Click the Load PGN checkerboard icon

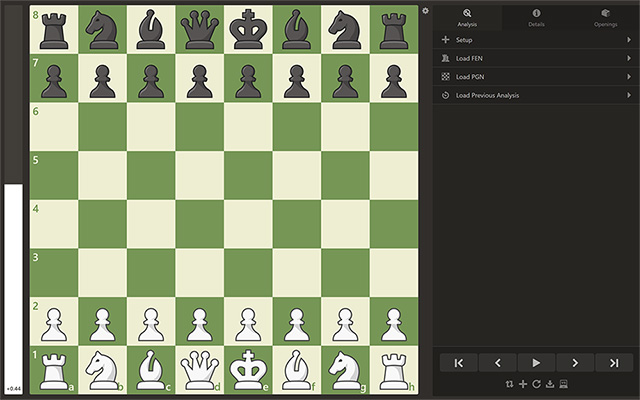[445, 77]
